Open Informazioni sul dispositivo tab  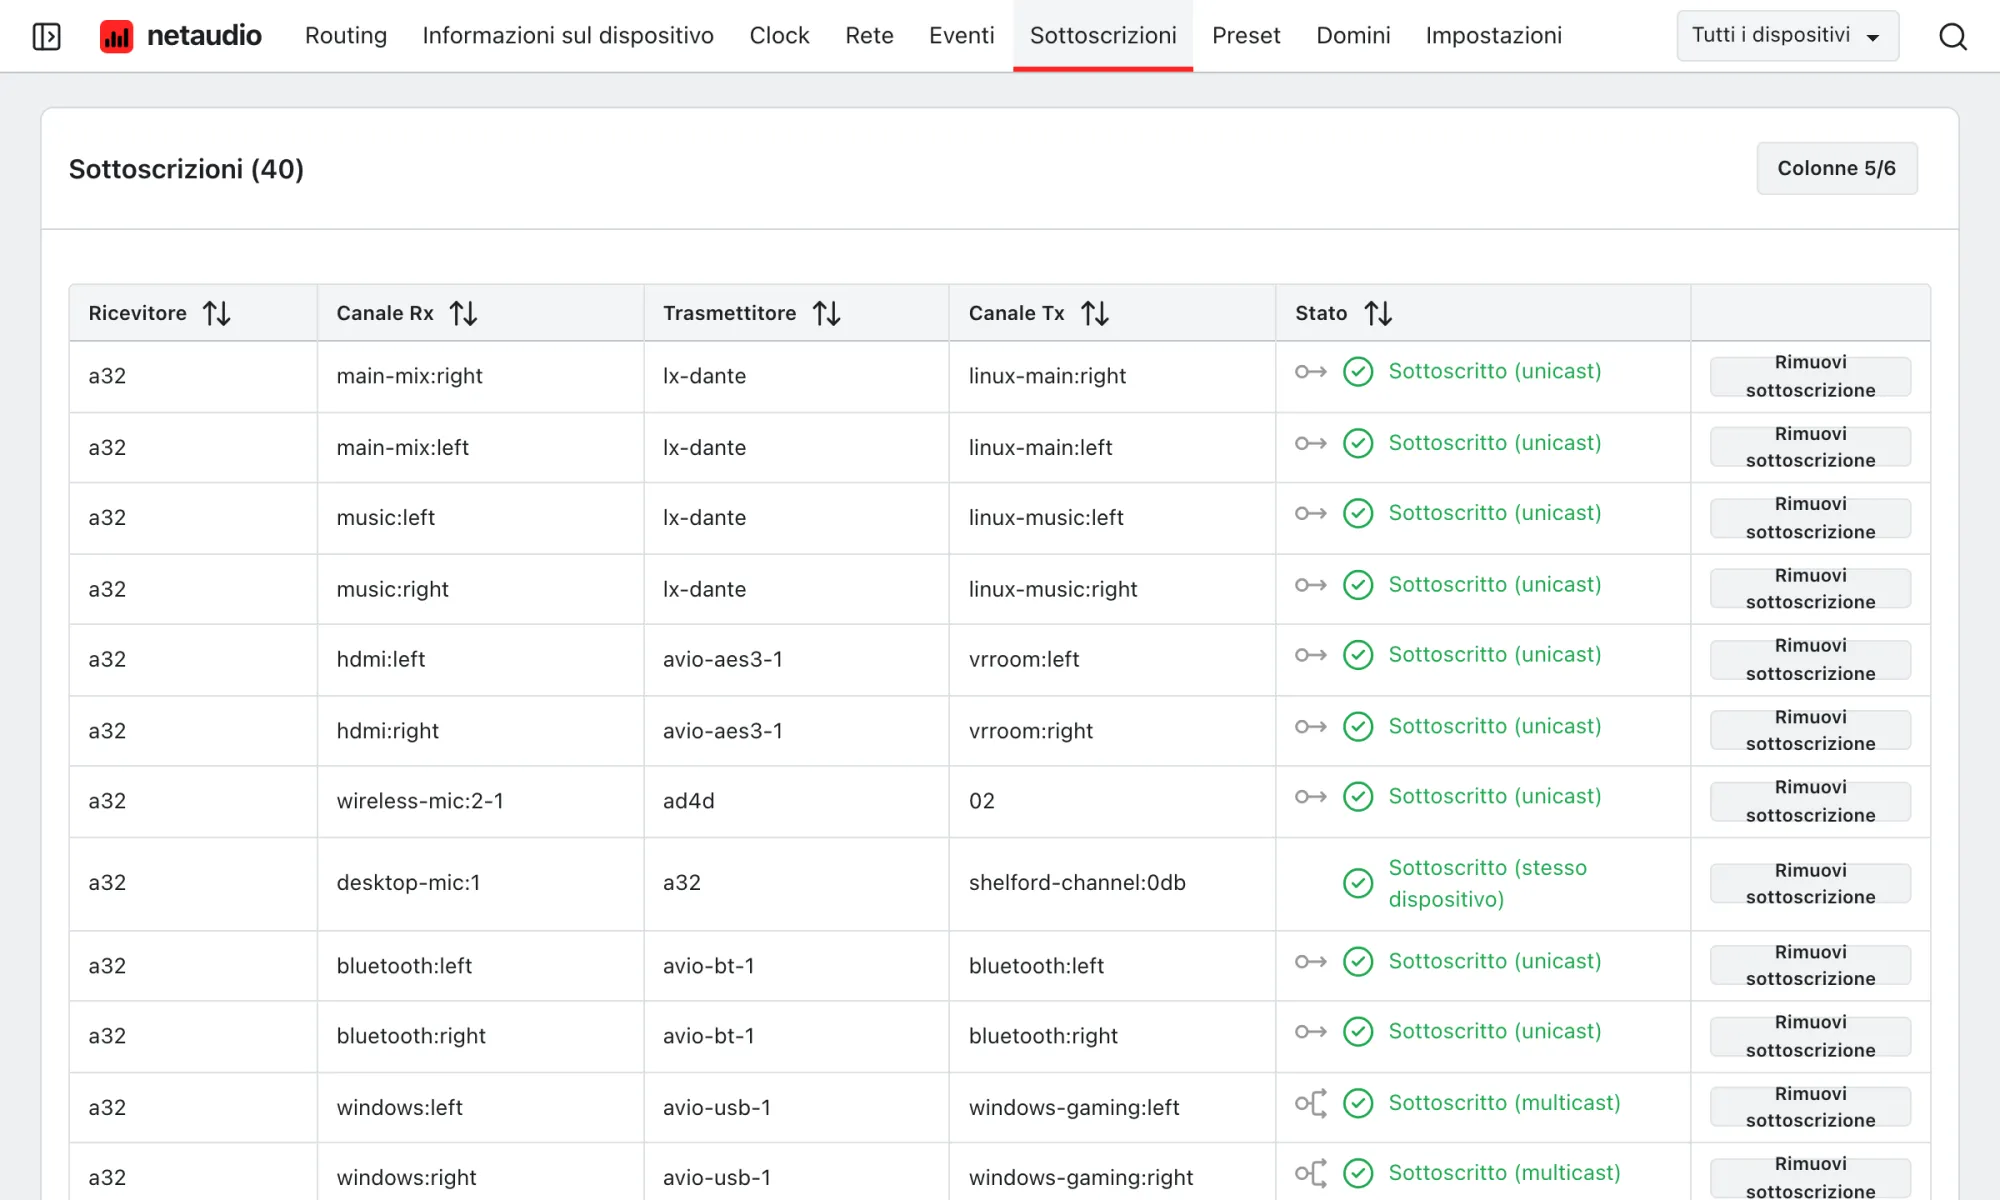point(568,36)
